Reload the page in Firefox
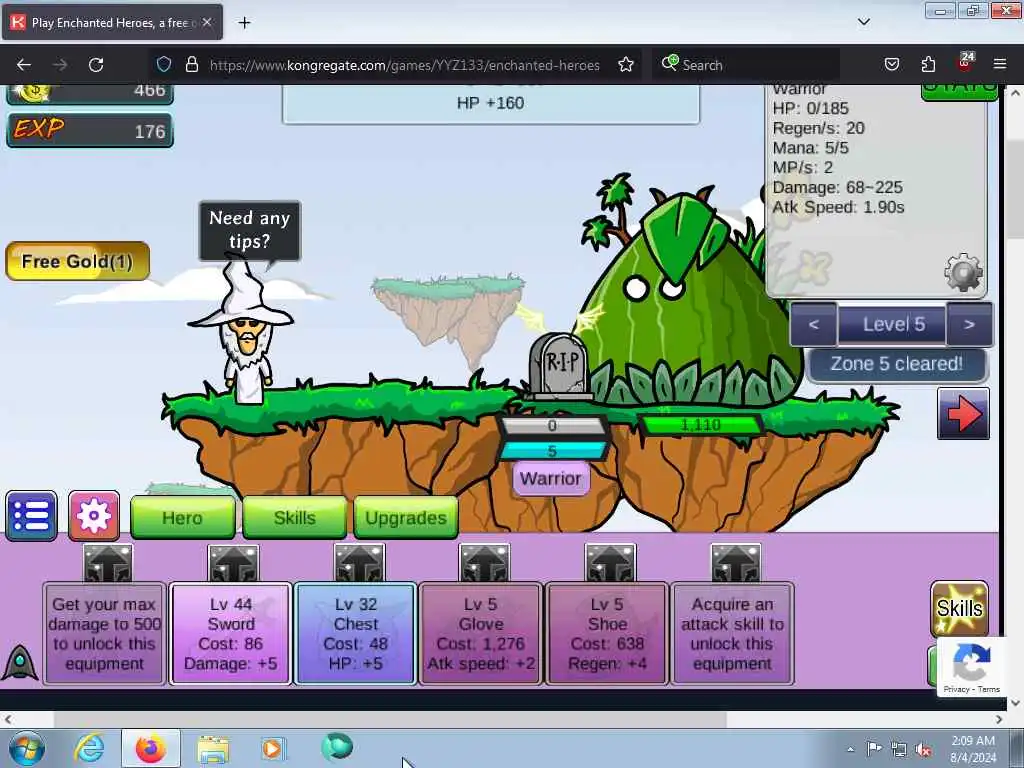 pos(96,65)
